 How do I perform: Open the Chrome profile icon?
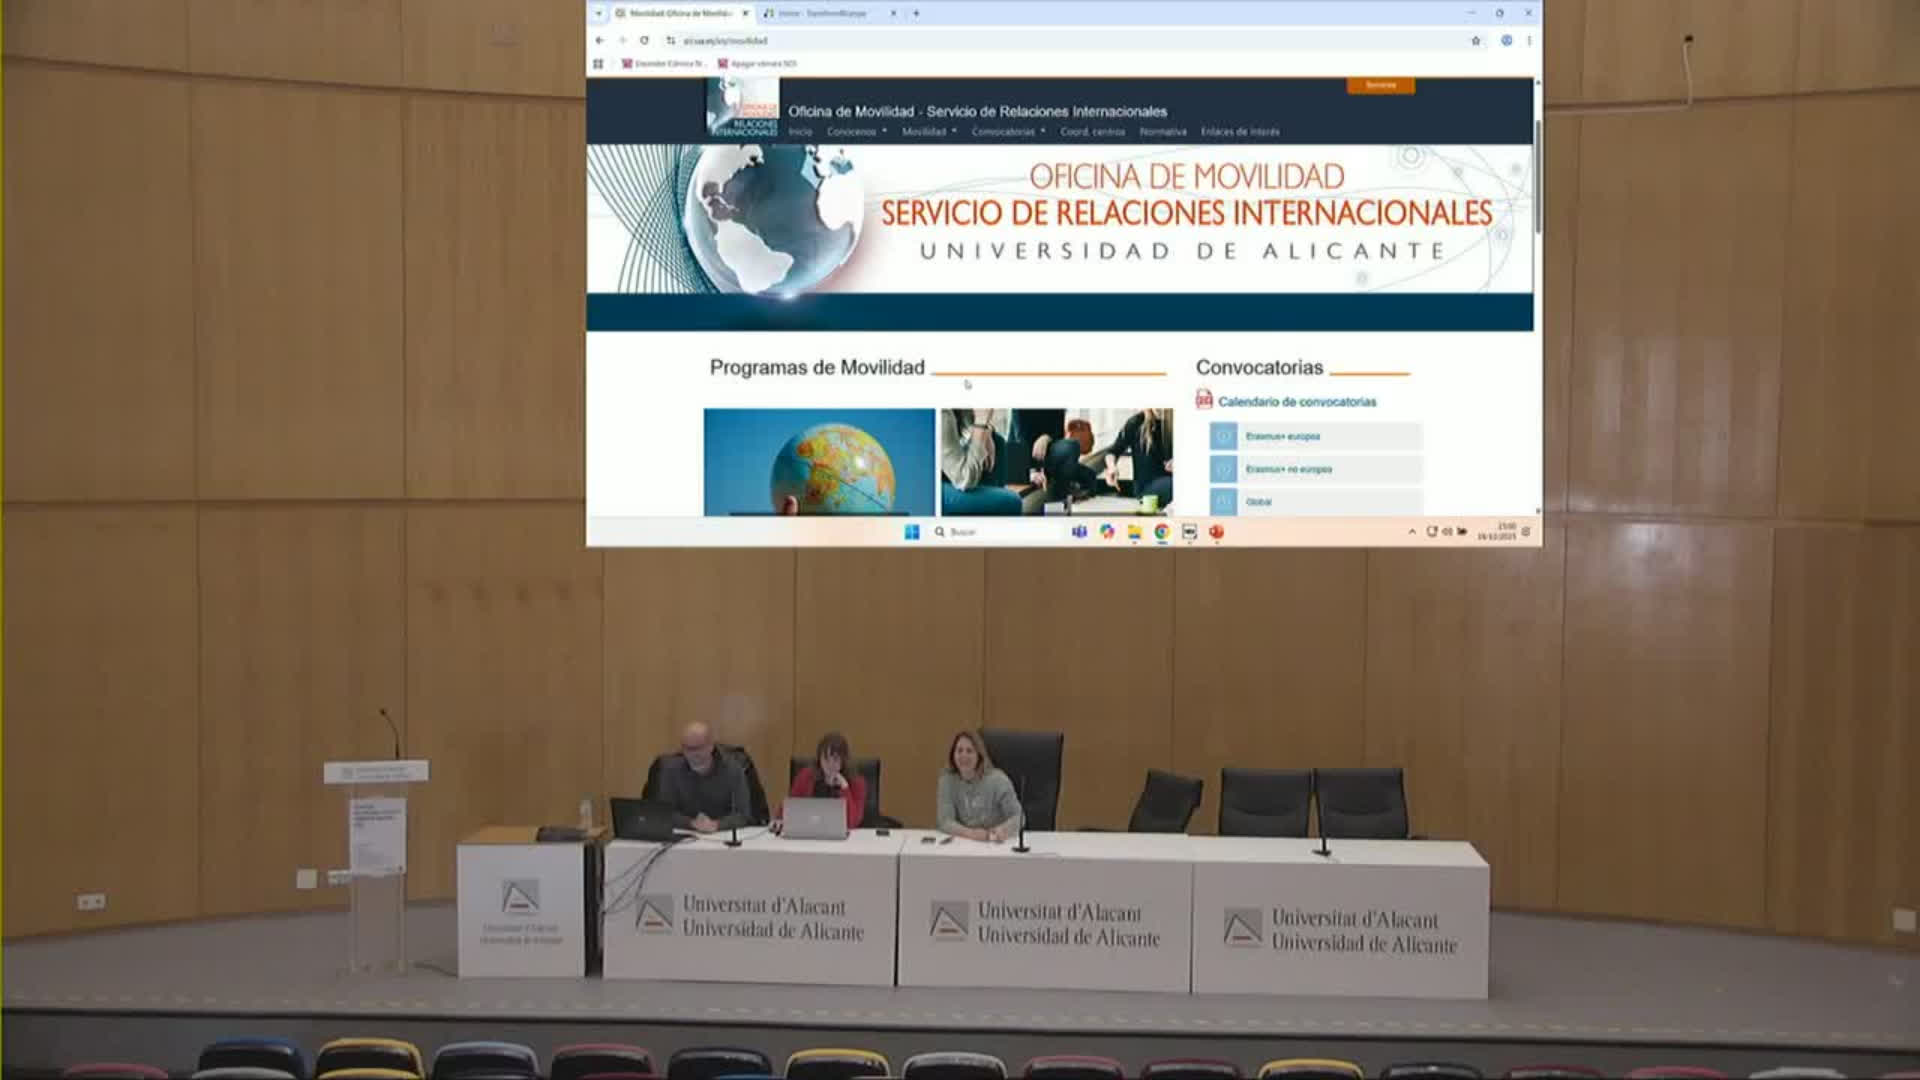pyautogui.click(x=1506, y=41)
